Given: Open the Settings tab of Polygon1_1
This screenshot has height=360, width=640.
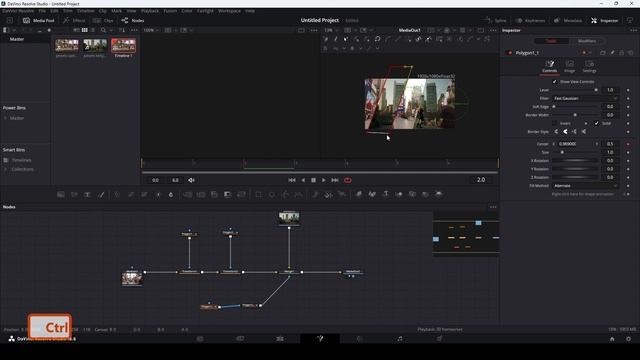Looking at the screenshot, I should pyautogui.click(x=589, y=67).
